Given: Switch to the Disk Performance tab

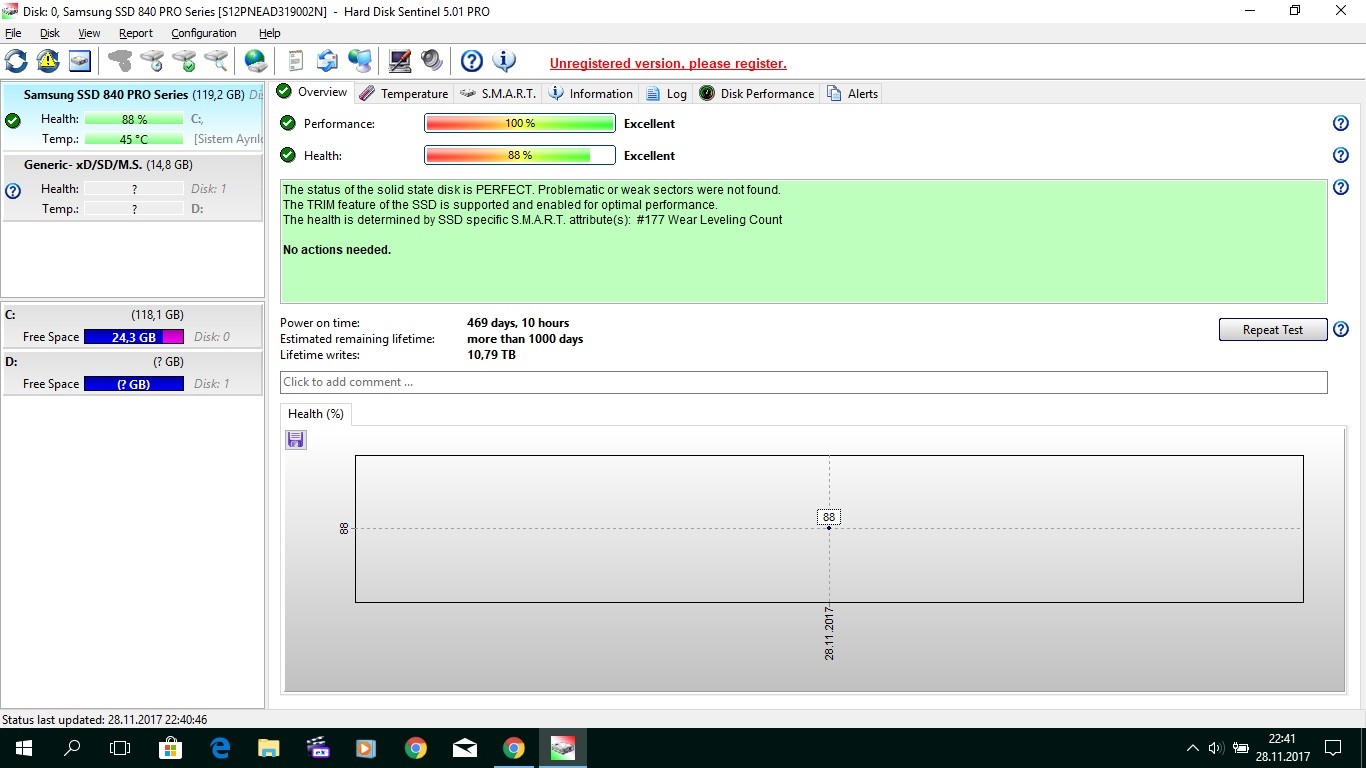Looking at the screenshot, I should pyautogui.click(x=756, y=94).
